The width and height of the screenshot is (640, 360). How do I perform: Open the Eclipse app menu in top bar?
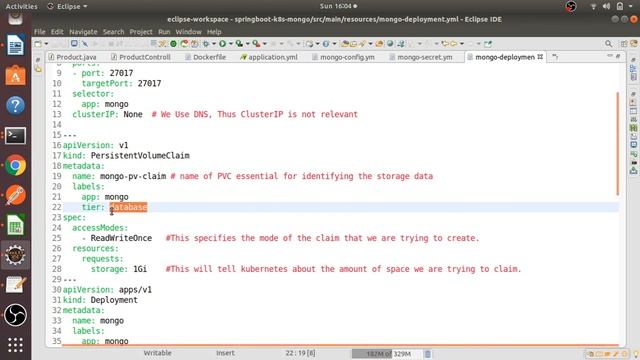[x=68, y=6]
